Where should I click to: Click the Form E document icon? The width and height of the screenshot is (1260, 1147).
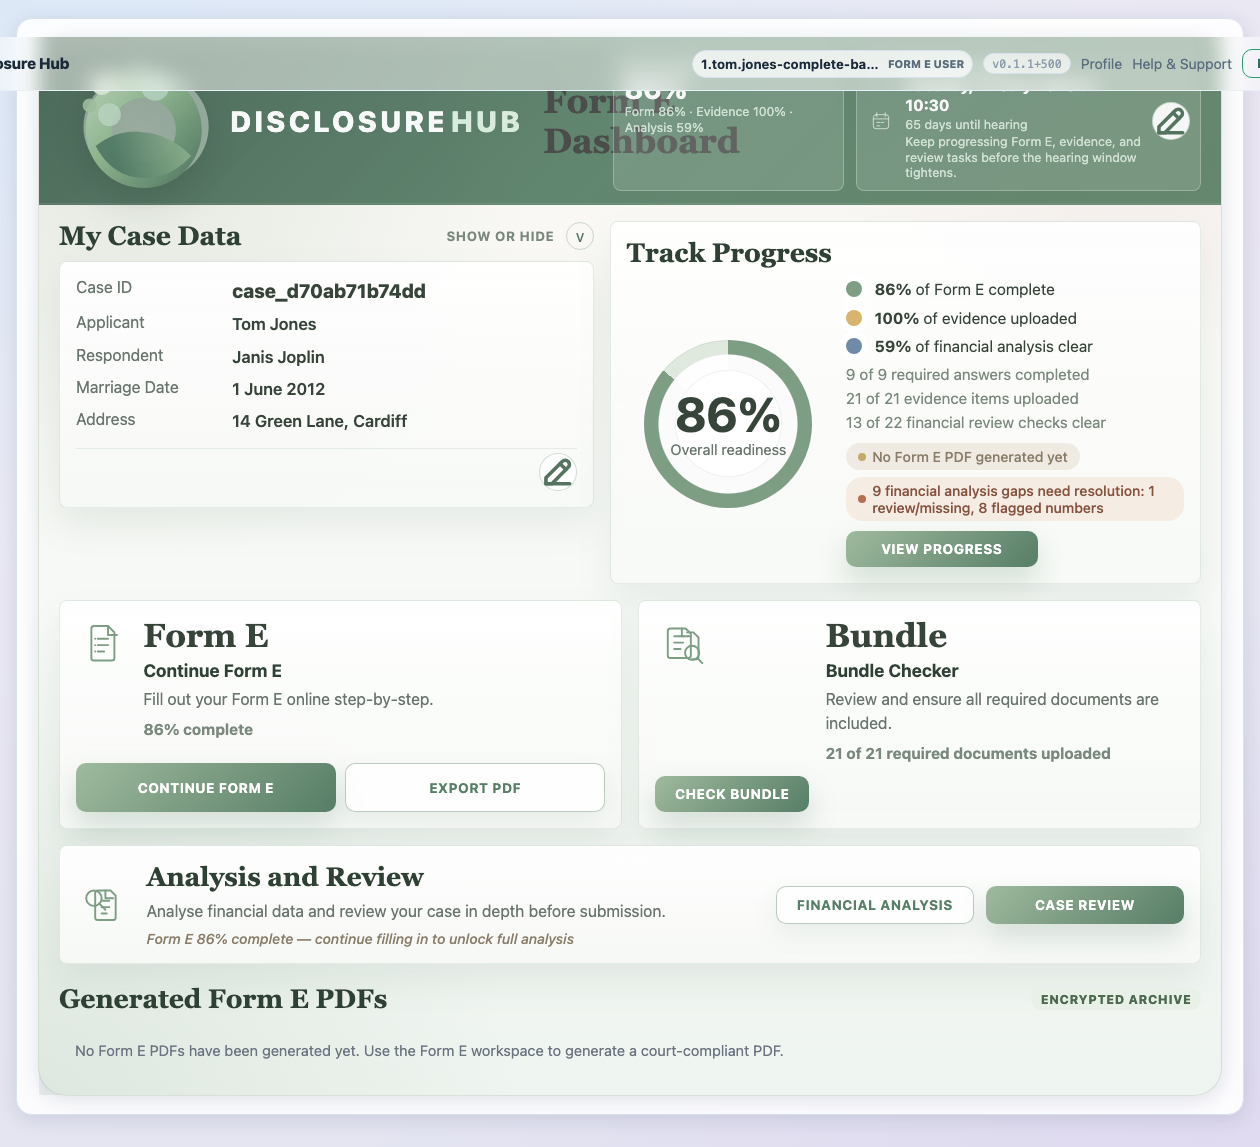click(103, 643)
